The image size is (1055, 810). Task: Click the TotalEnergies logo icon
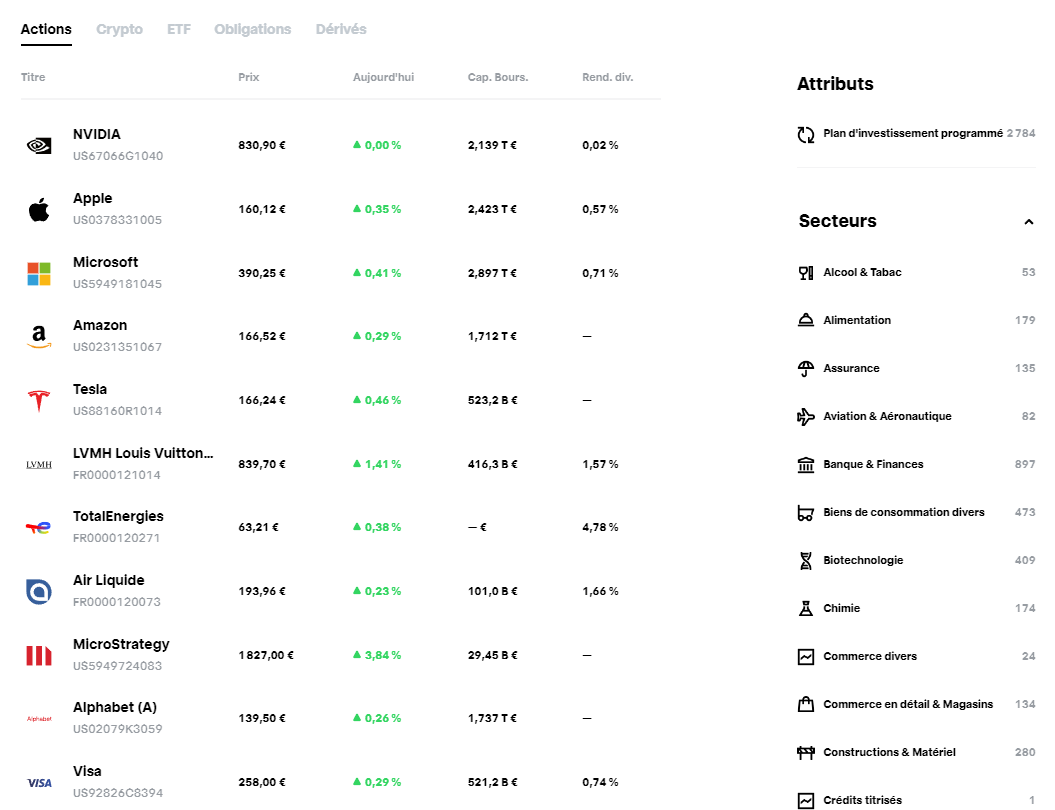point(39,527)
